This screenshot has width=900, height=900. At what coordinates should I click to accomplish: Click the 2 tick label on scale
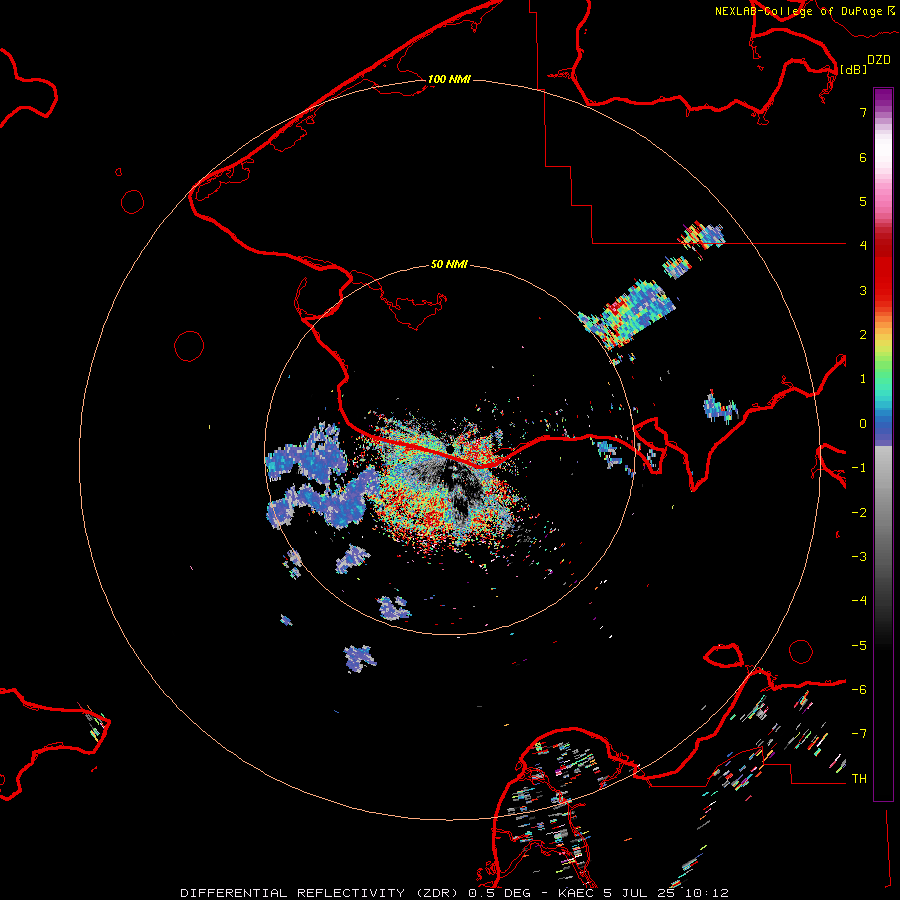[x=863, y=334]
